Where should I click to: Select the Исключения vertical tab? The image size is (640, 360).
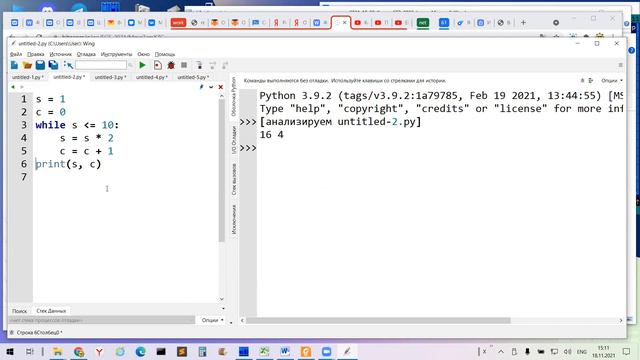pos(234,219)
